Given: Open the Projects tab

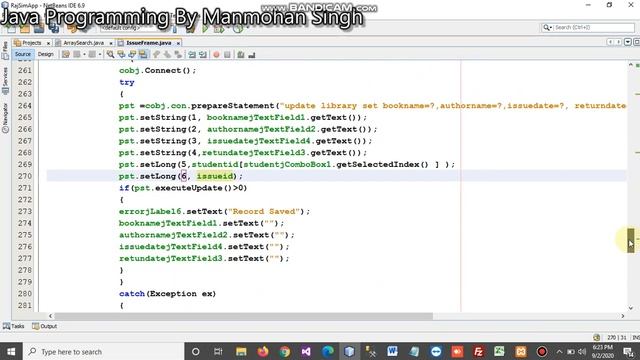Looking at the screenshot, I should pos(31,43).
